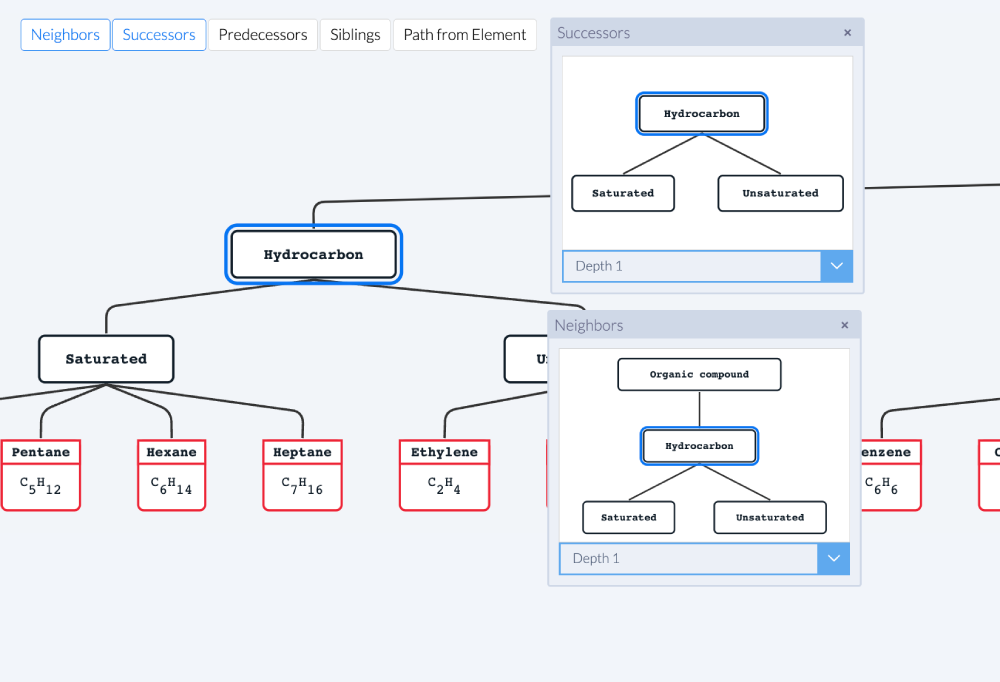Click the Pentane C5H12 node
Image resolution: width=1000 pixels, height=682 pixels.
[41, 475]
